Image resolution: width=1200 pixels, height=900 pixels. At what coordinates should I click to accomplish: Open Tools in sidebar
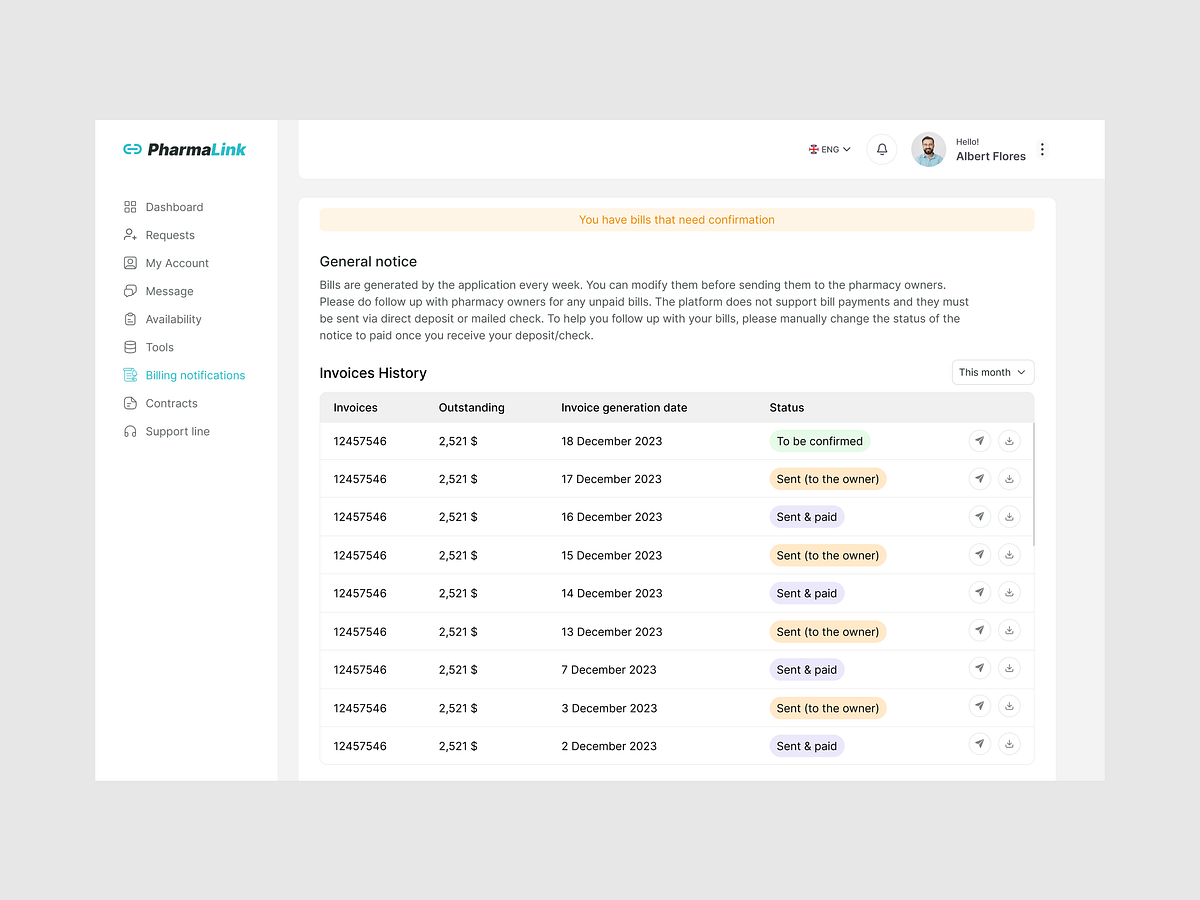pos(148,347)
